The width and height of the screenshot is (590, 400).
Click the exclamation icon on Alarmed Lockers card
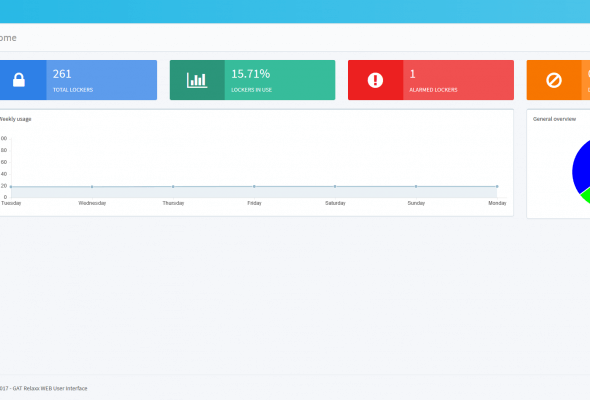(x=375, y=80)
